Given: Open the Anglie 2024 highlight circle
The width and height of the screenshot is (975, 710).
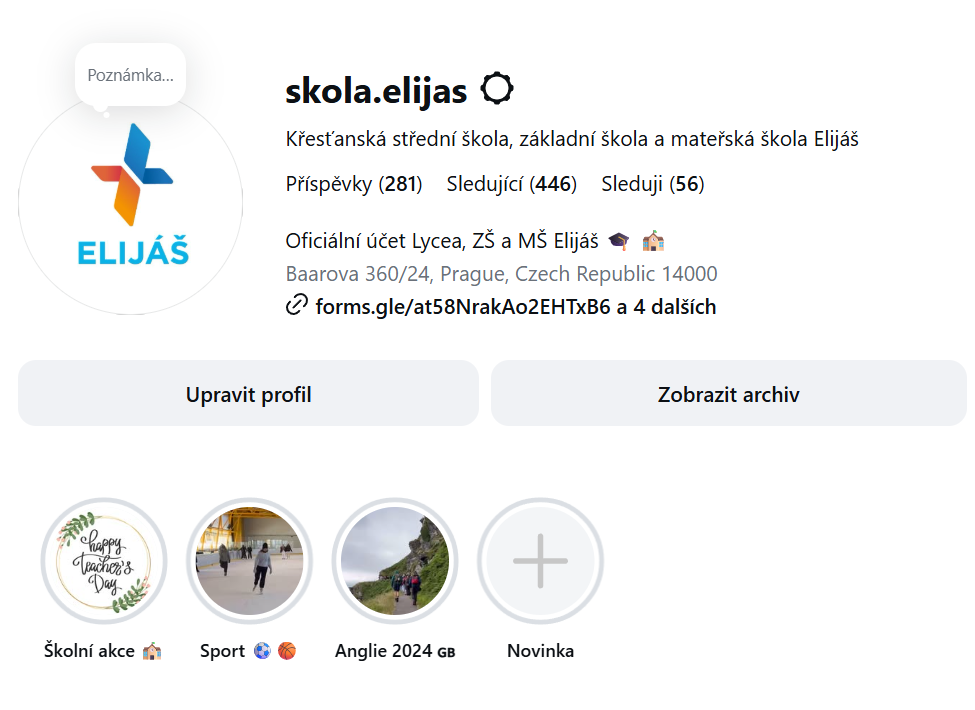Looking at the screenshot, I should coord(395,561).
